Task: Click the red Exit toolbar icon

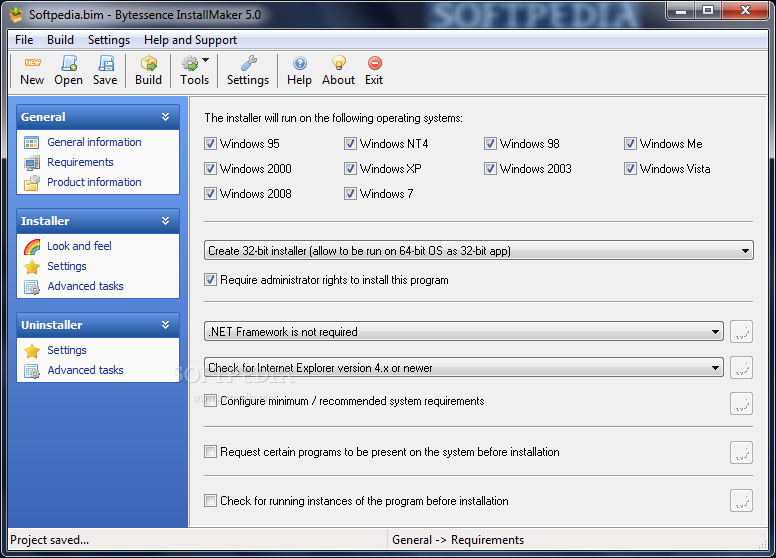Action: point(375,63)
